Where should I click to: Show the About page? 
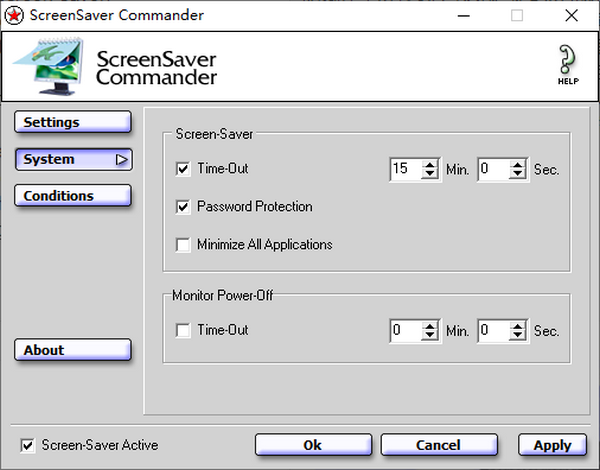(x=73, y=350)
